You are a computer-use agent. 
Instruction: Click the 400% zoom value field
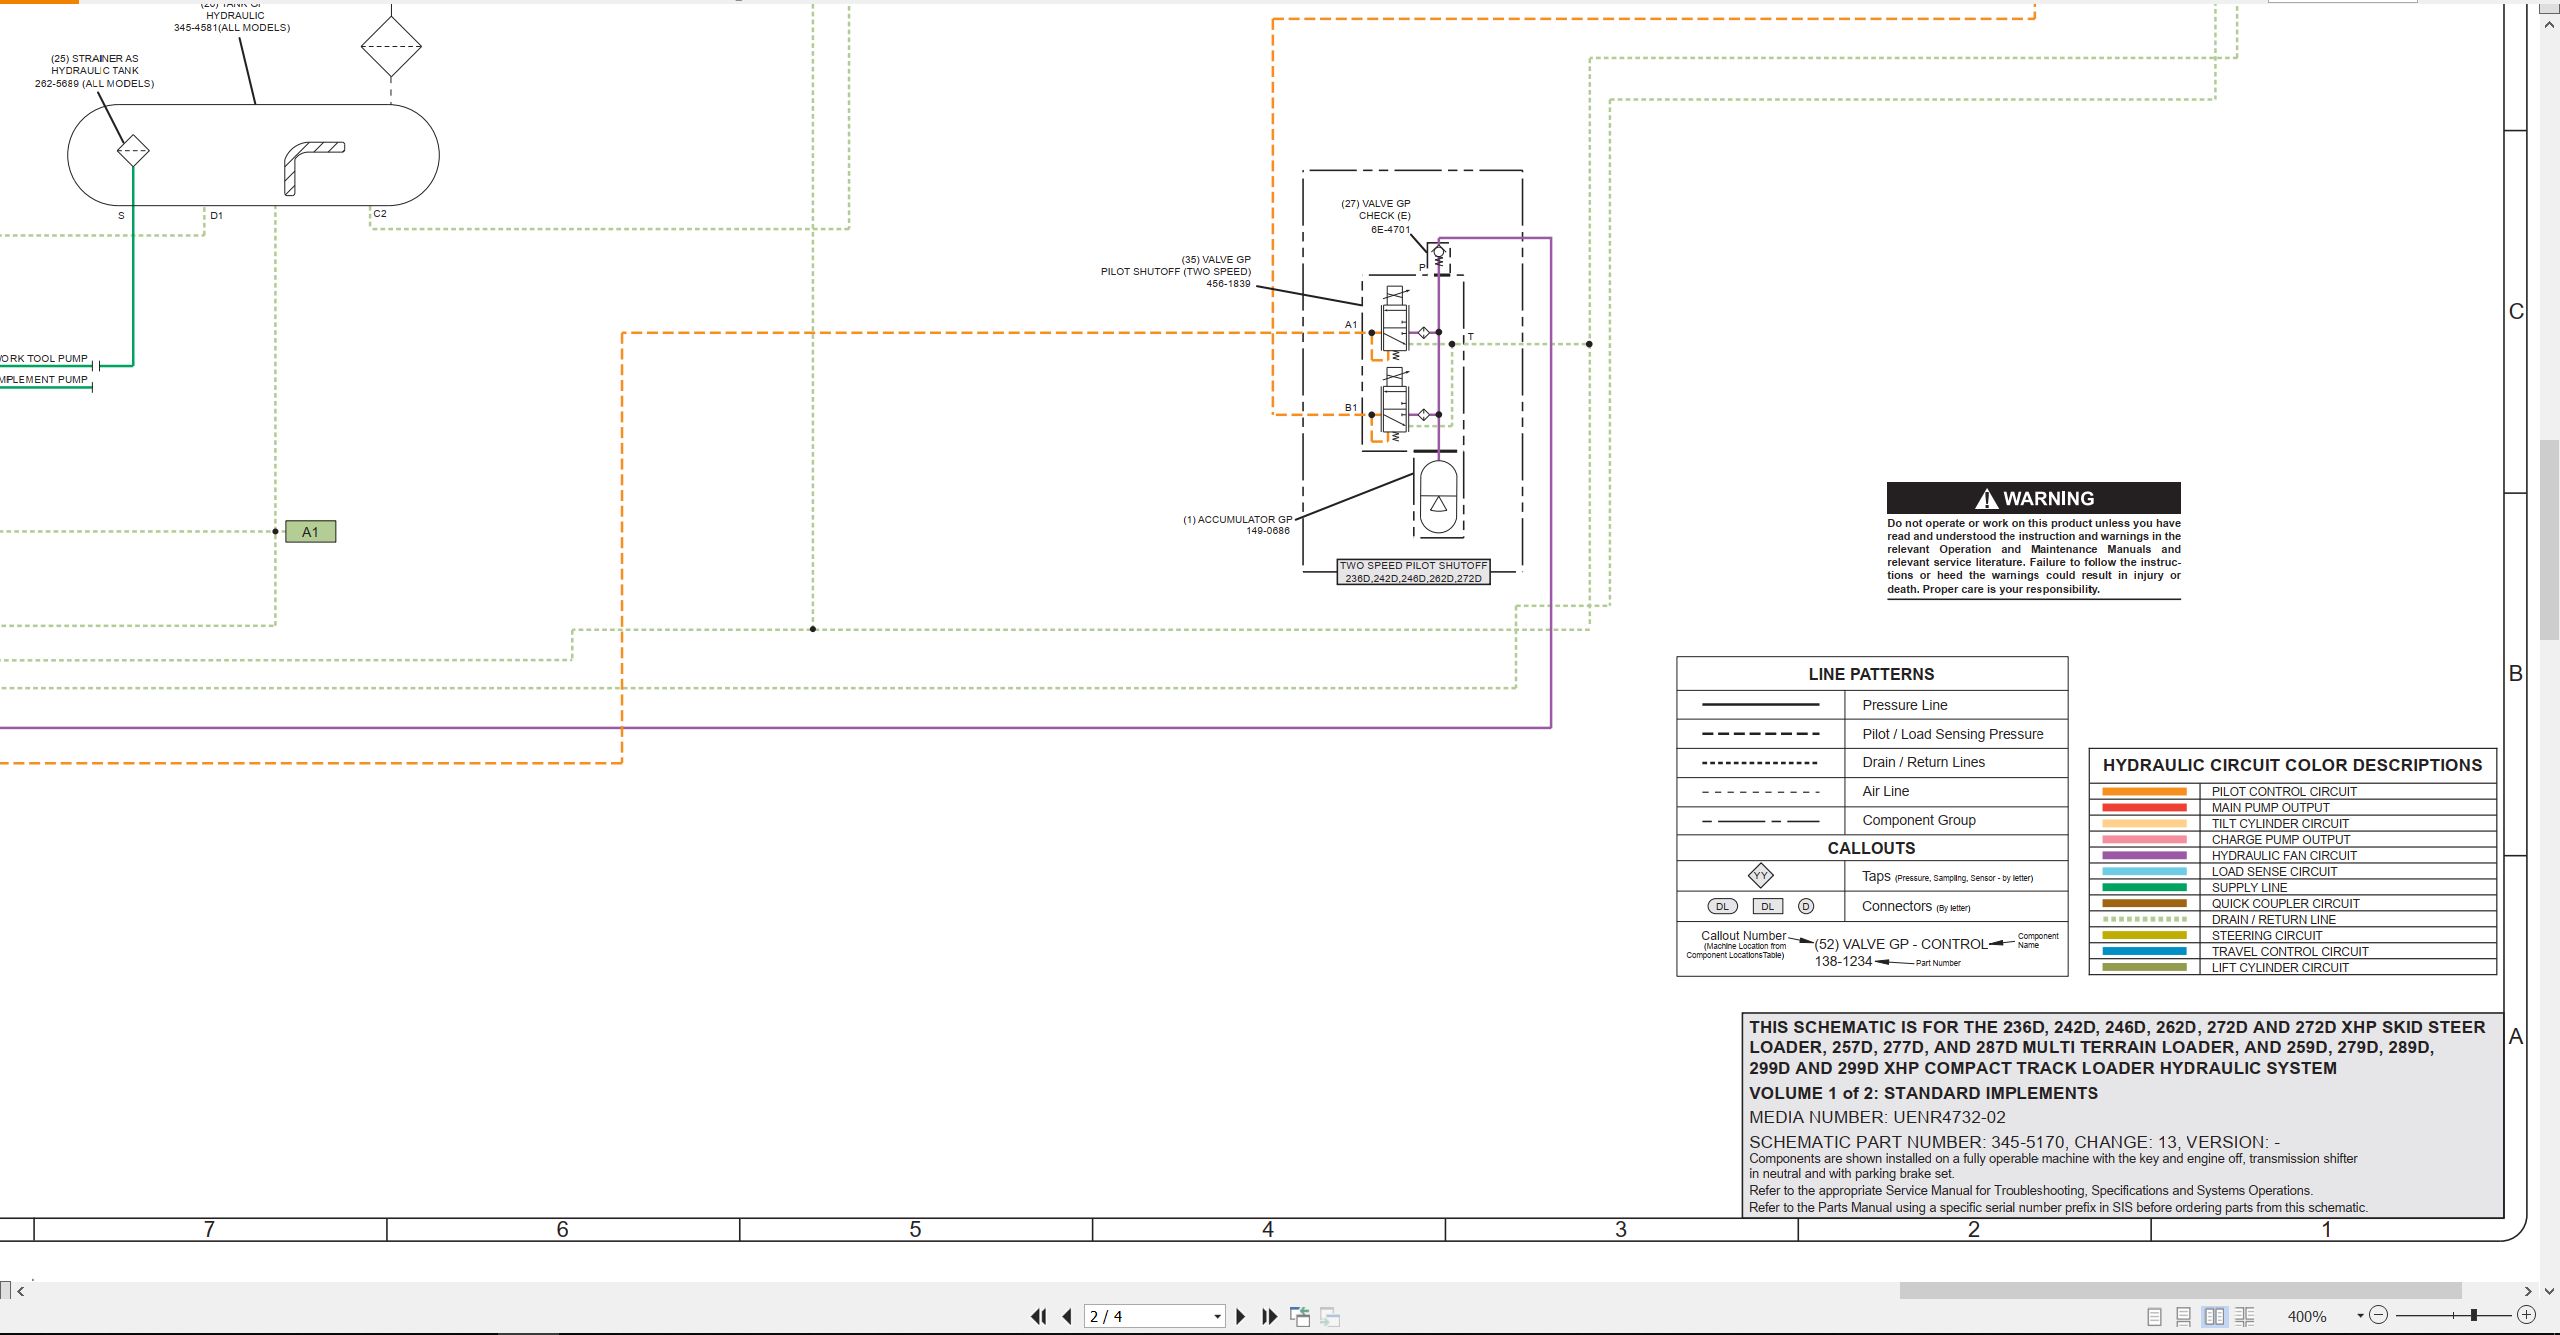2307,1317
